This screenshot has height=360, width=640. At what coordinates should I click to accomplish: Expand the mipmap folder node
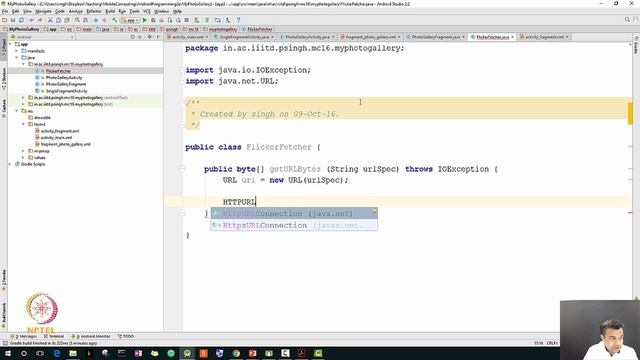(x=23, y=151)
